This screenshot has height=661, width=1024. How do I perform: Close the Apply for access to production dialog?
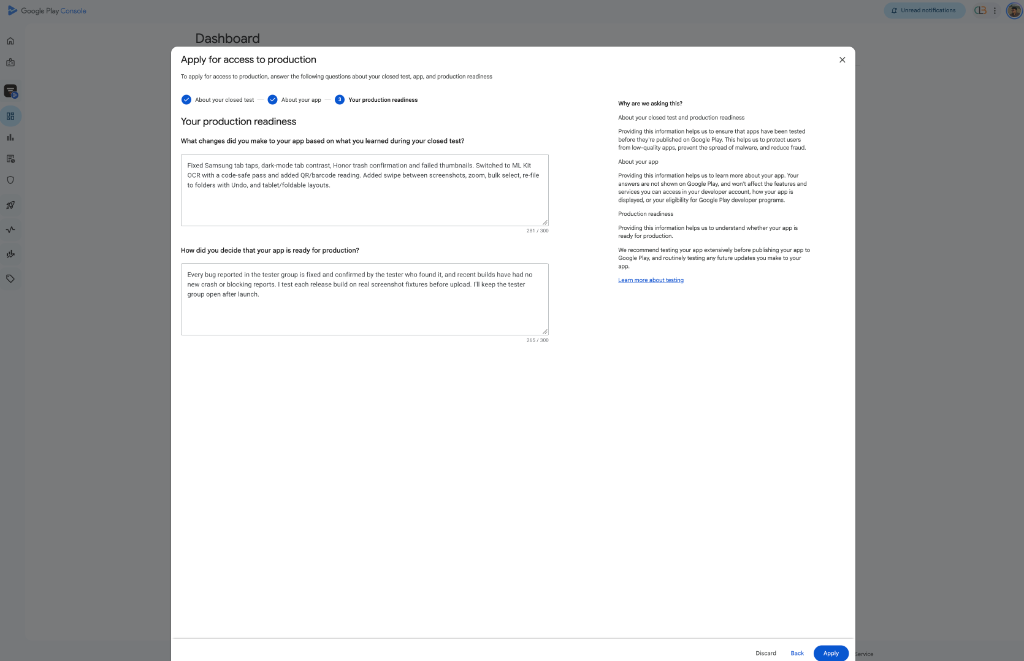842,59
